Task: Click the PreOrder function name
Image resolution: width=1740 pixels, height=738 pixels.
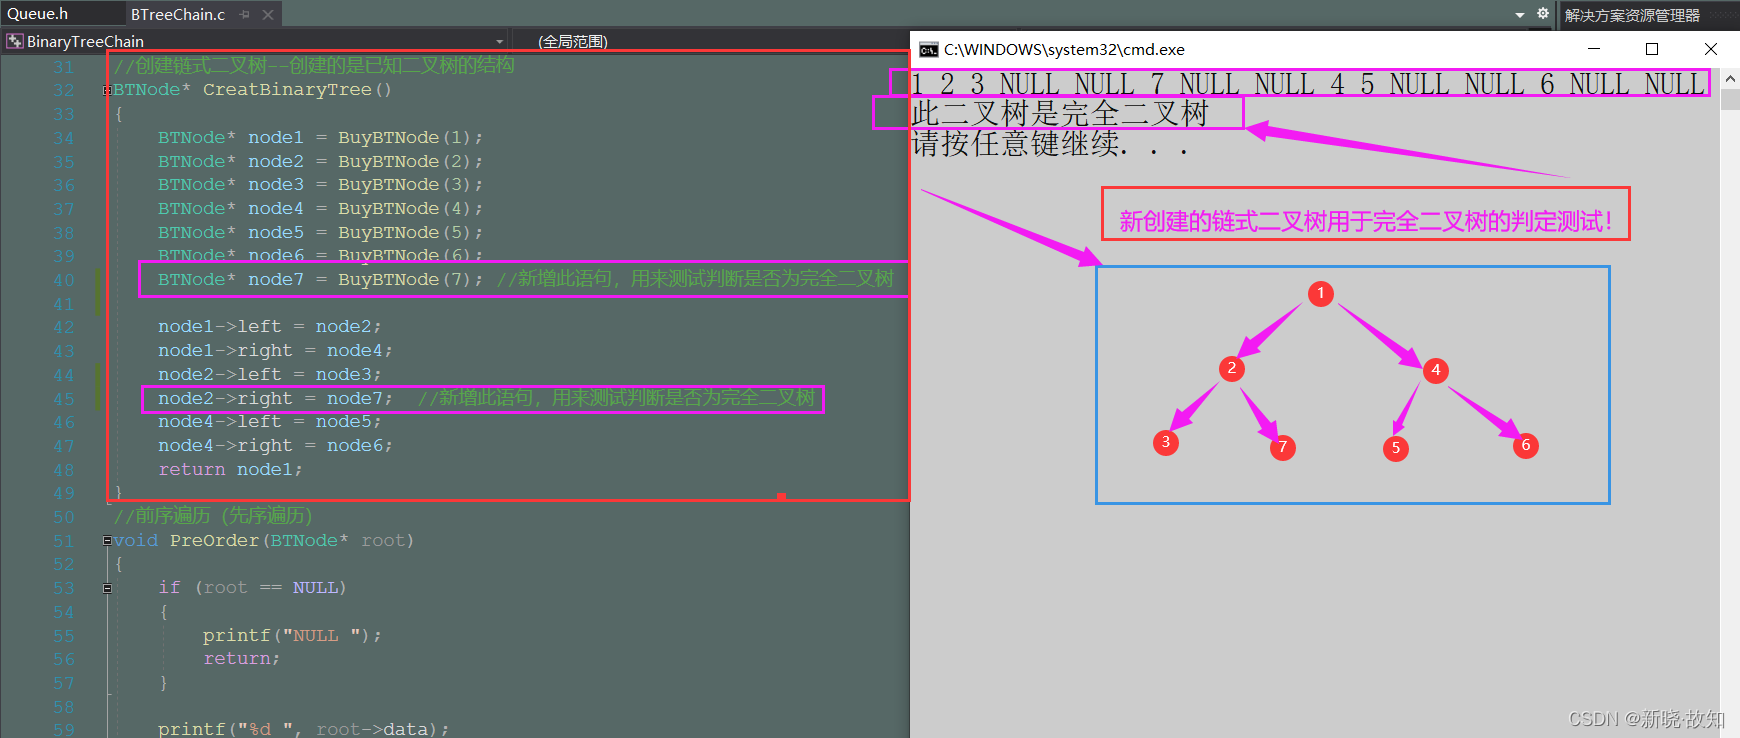Action: tap(215, 541)
